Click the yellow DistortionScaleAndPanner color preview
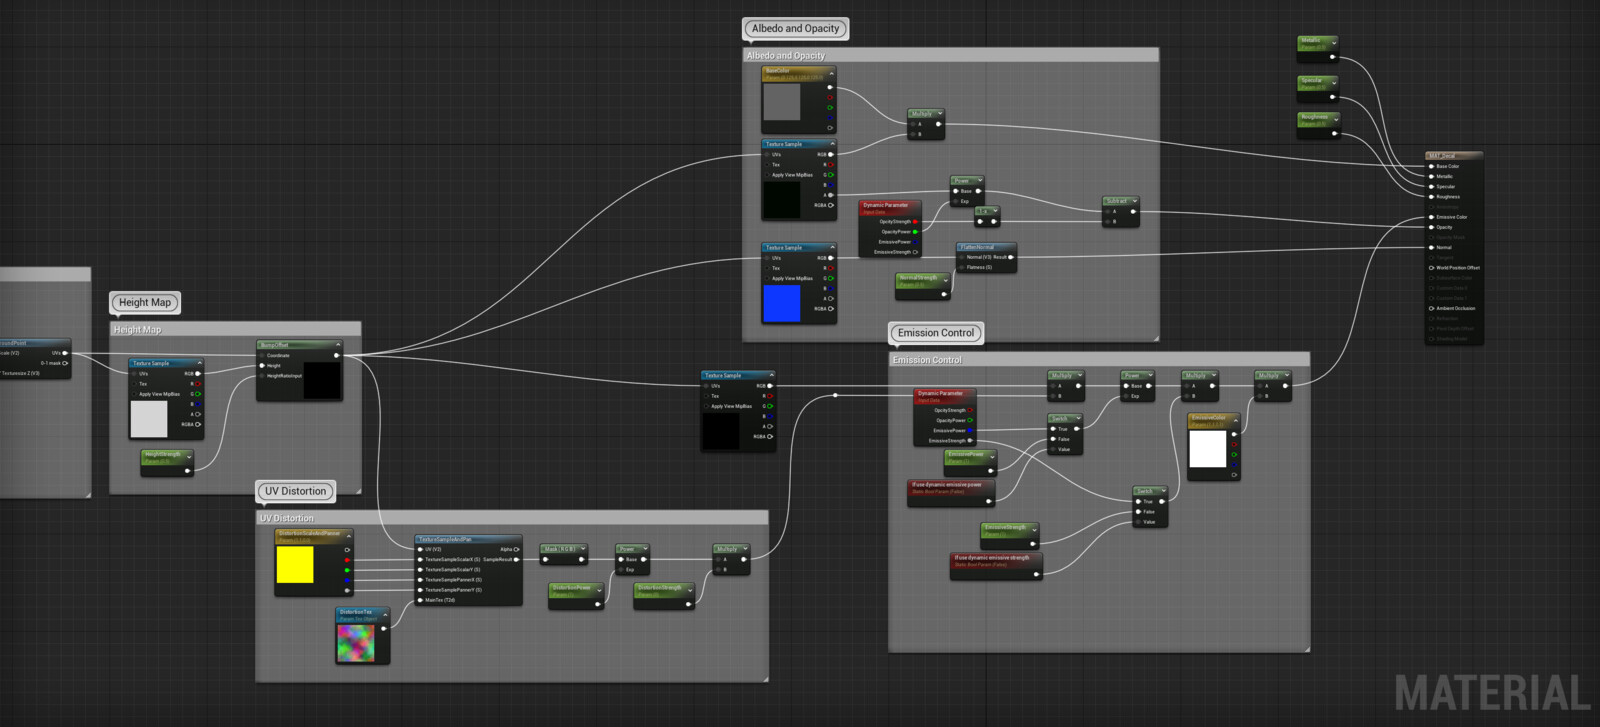The height and width of the screenshot is (727, 1600). pyautogui.click(x=295, y=565)
